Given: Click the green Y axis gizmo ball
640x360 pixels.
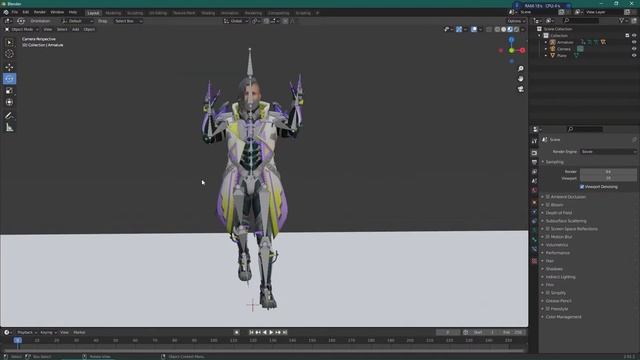Looking at the screenshot, I should tap(511, 50).
